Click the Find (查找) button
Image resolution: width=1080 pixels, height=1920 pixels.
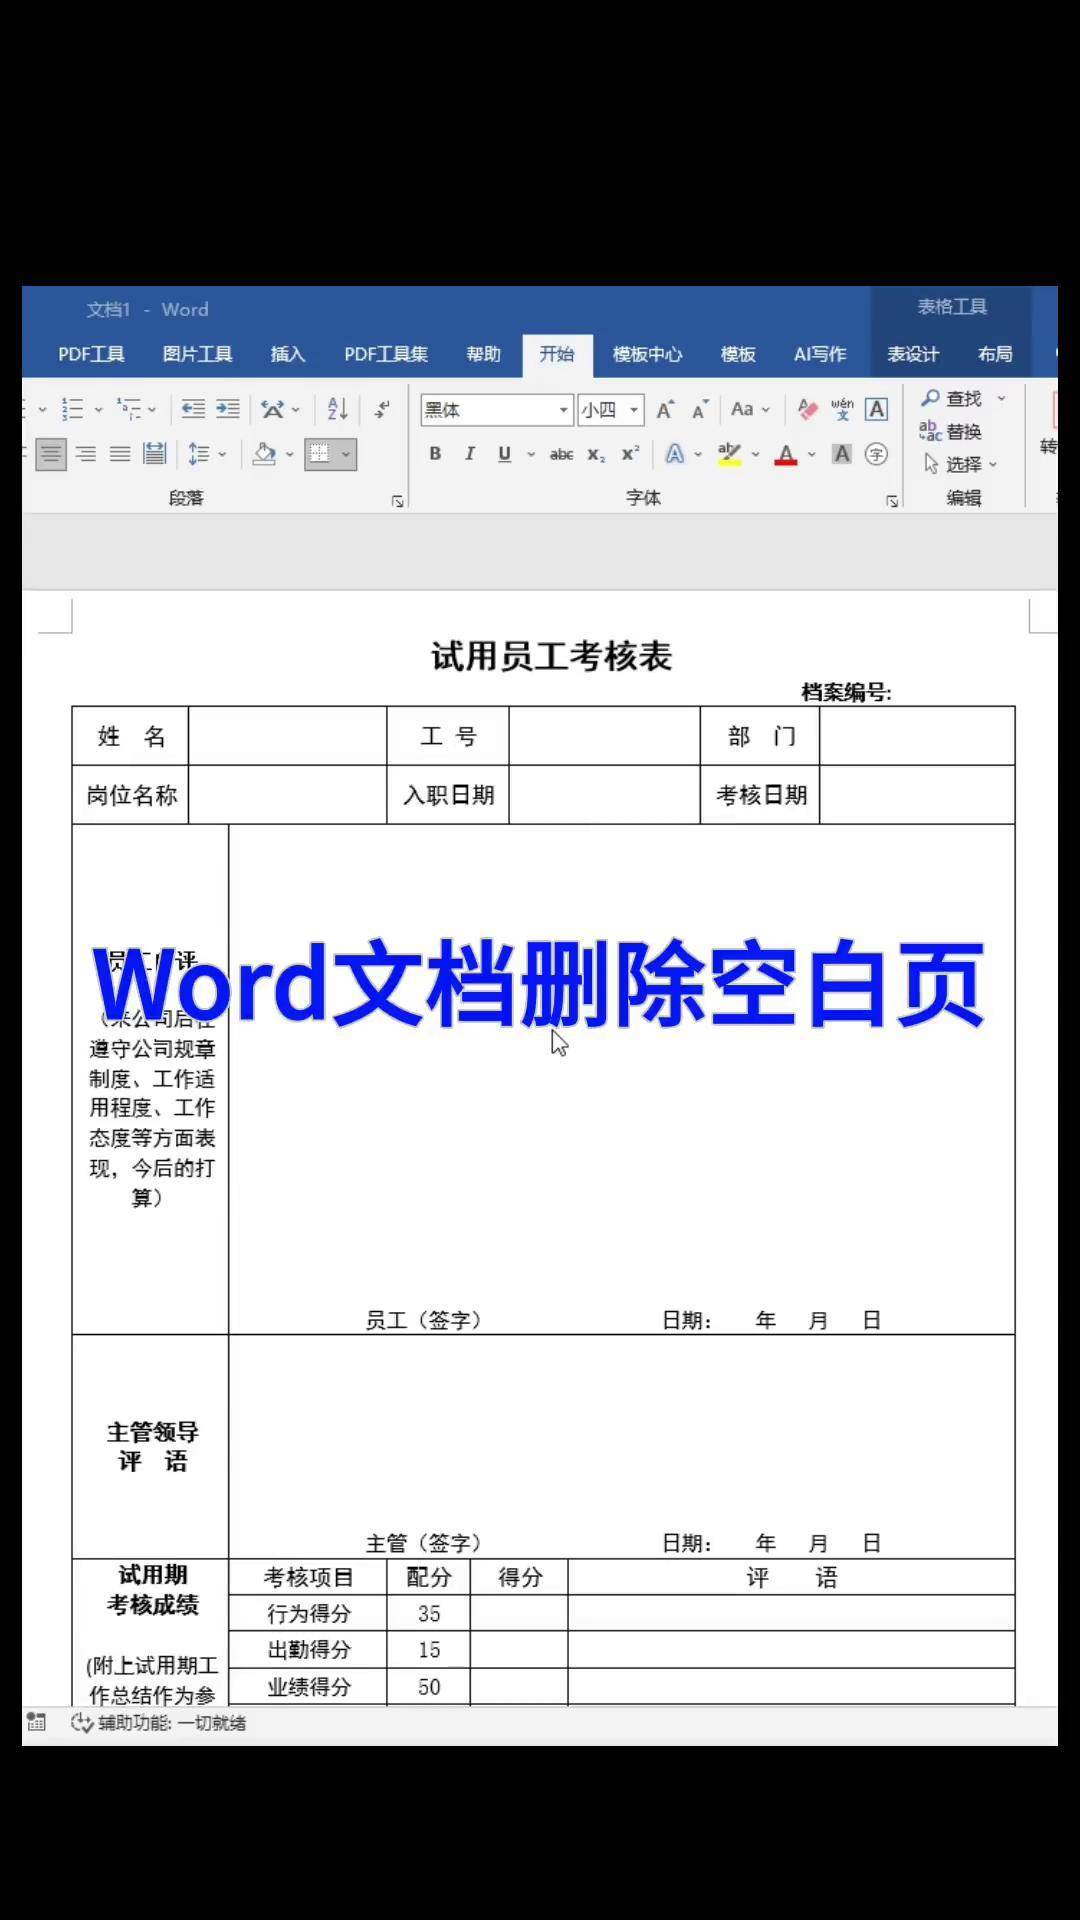(952, 398)
